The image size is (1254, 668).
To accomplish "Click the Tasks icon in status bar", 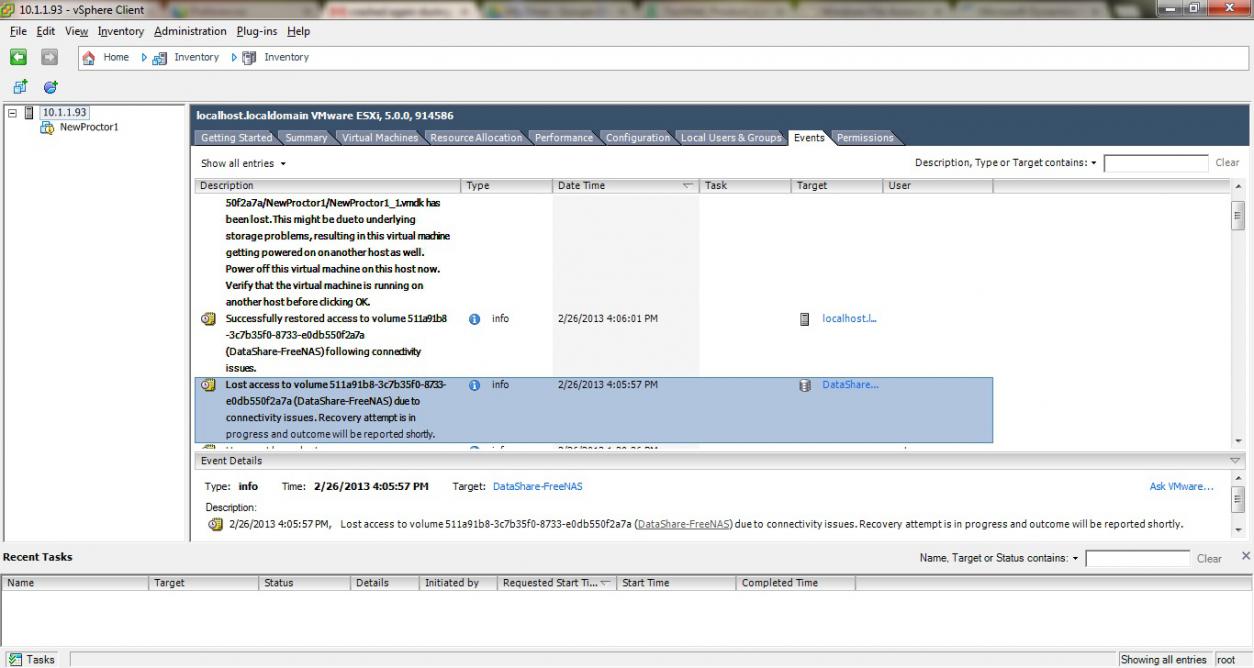I will [x=14, y=659].
